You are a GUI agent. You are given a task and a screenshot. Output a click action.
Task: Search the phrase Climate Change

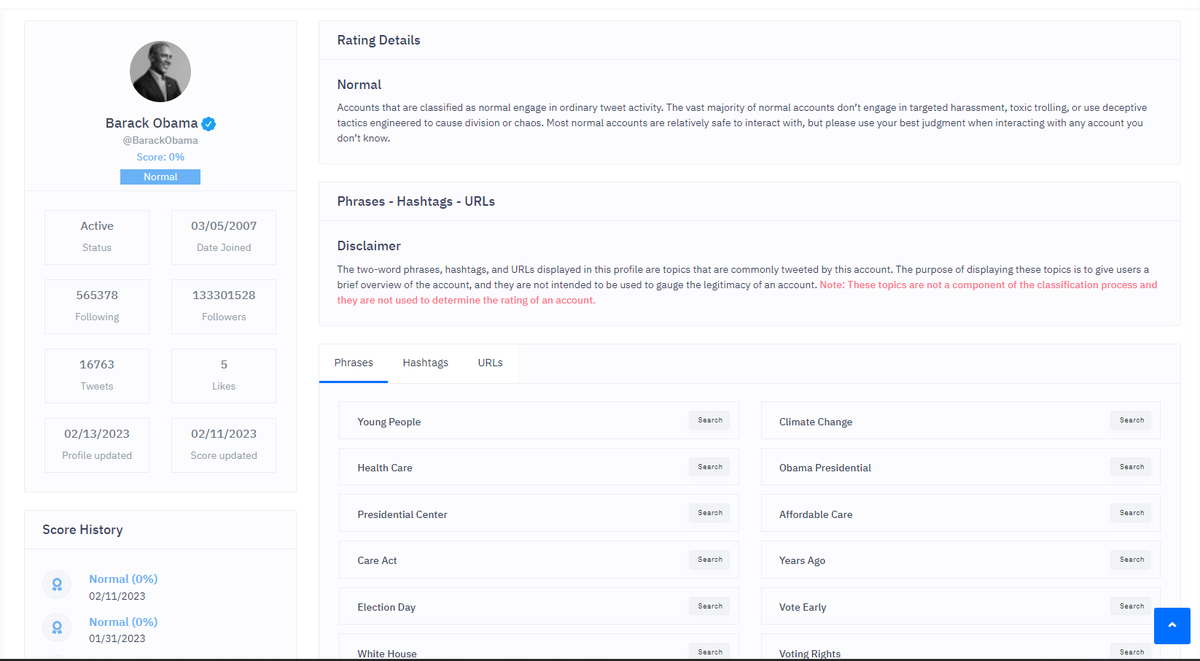pos(1132,421)
